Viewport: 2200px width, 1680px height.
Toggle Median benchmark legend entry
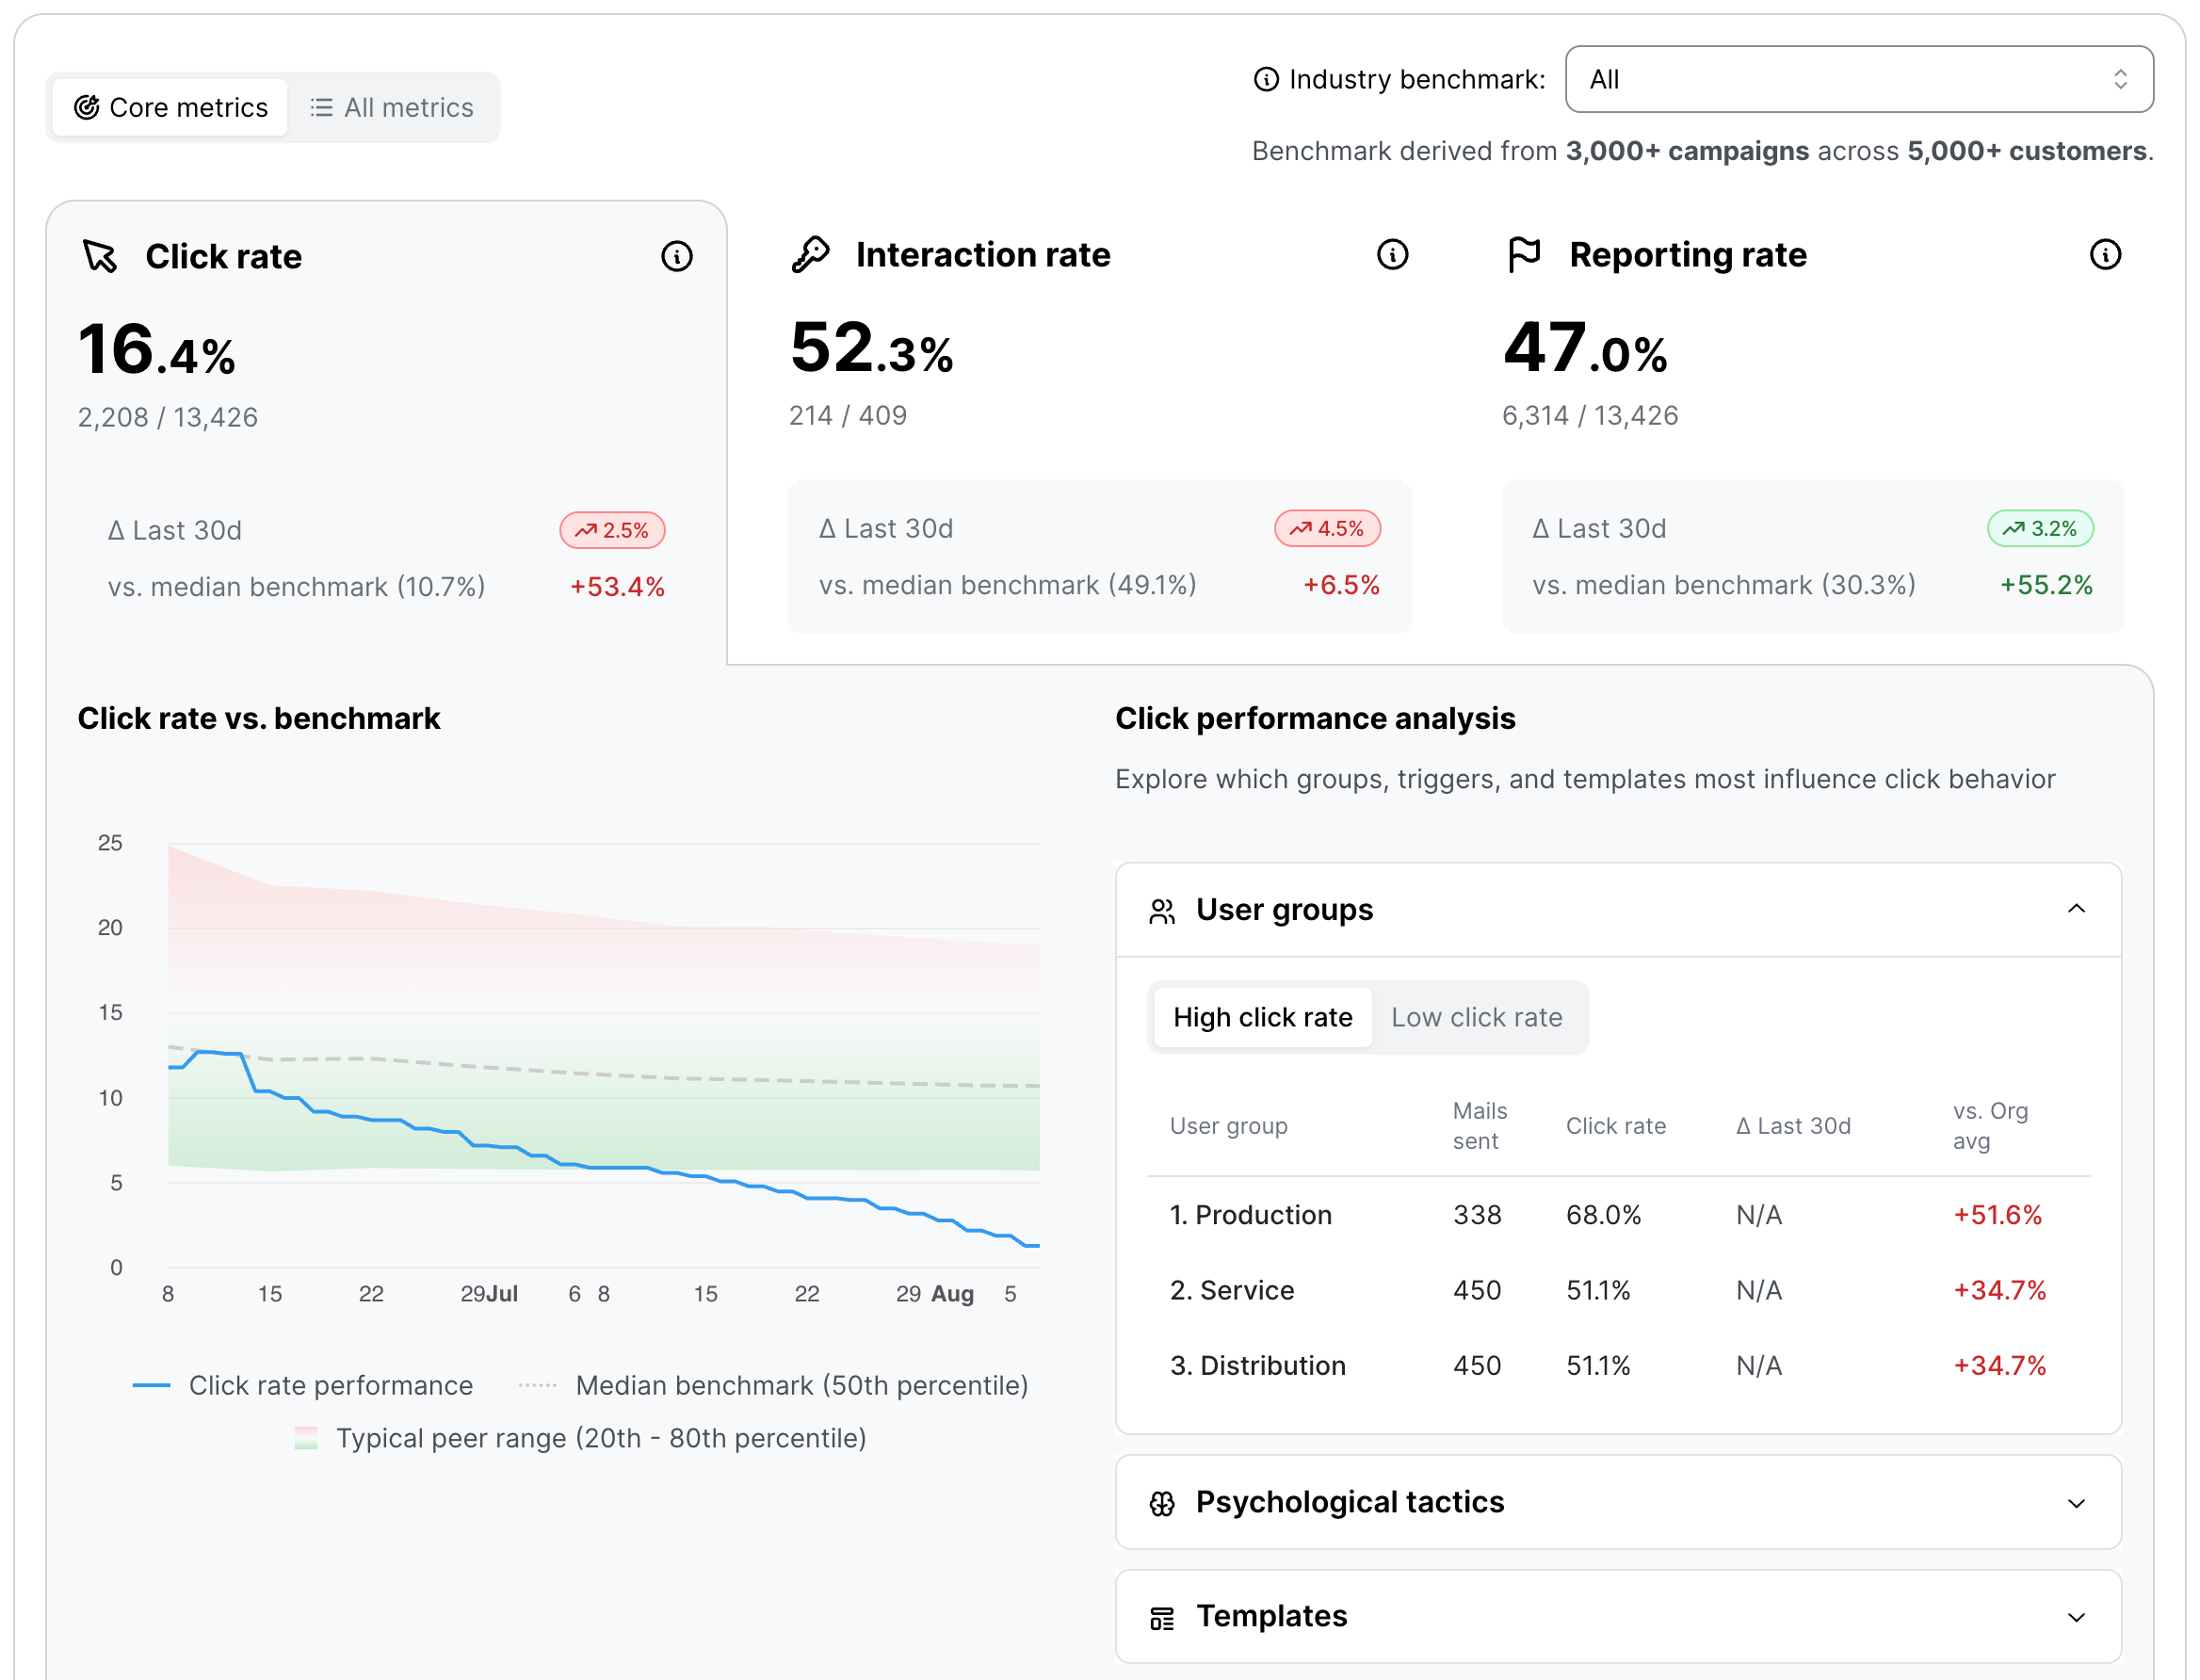pos(773,1385)
